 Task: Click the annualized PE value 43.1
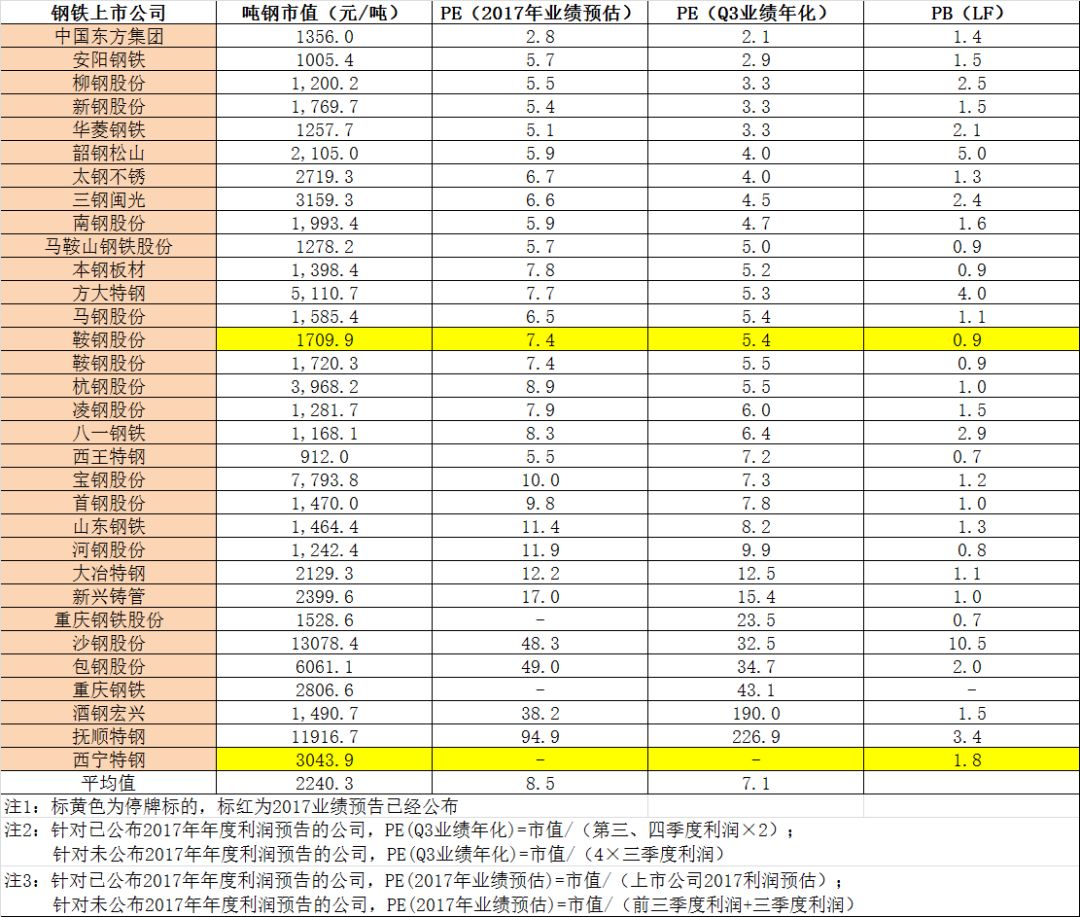(x=756, y=691)
